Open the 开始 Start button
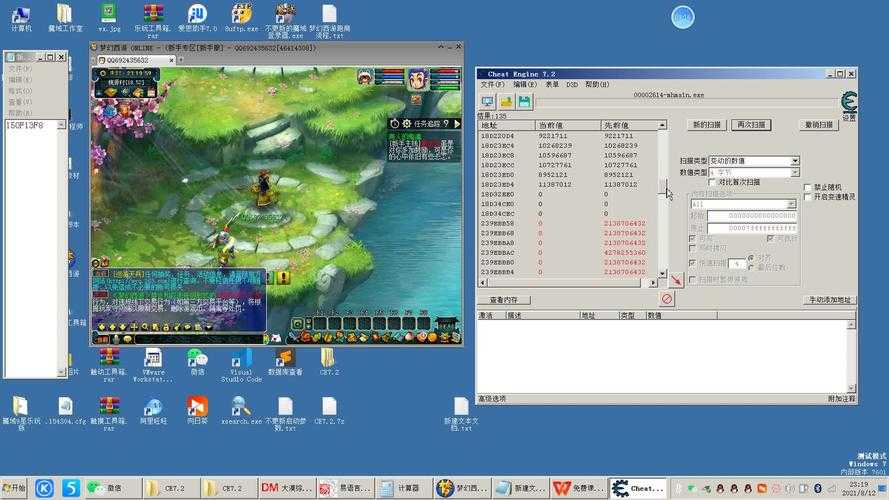Image resolution: width=889 pixels, height=500 pixels. (x=14, y=488)
